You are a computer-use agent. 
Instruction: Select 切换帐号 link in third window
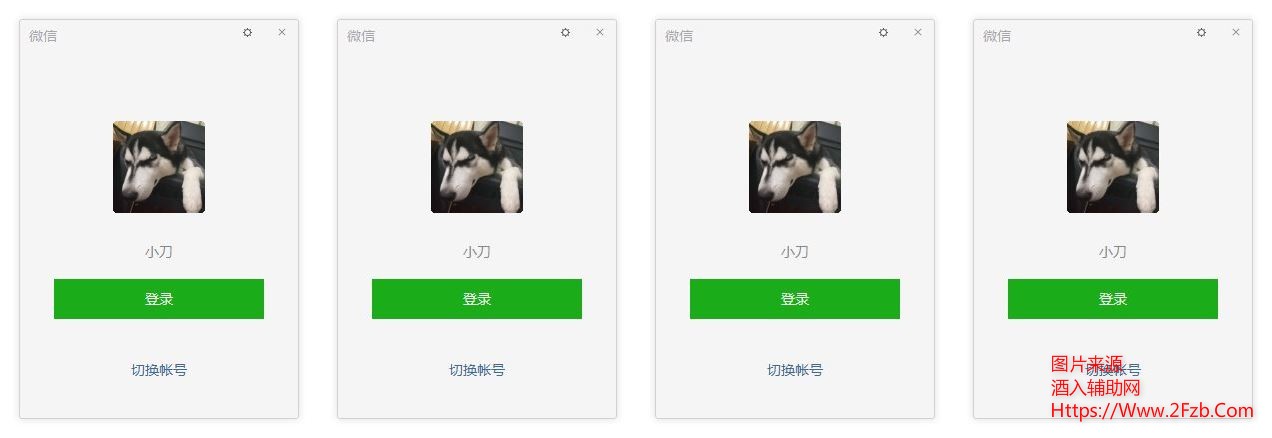click(x=795, y=370)
